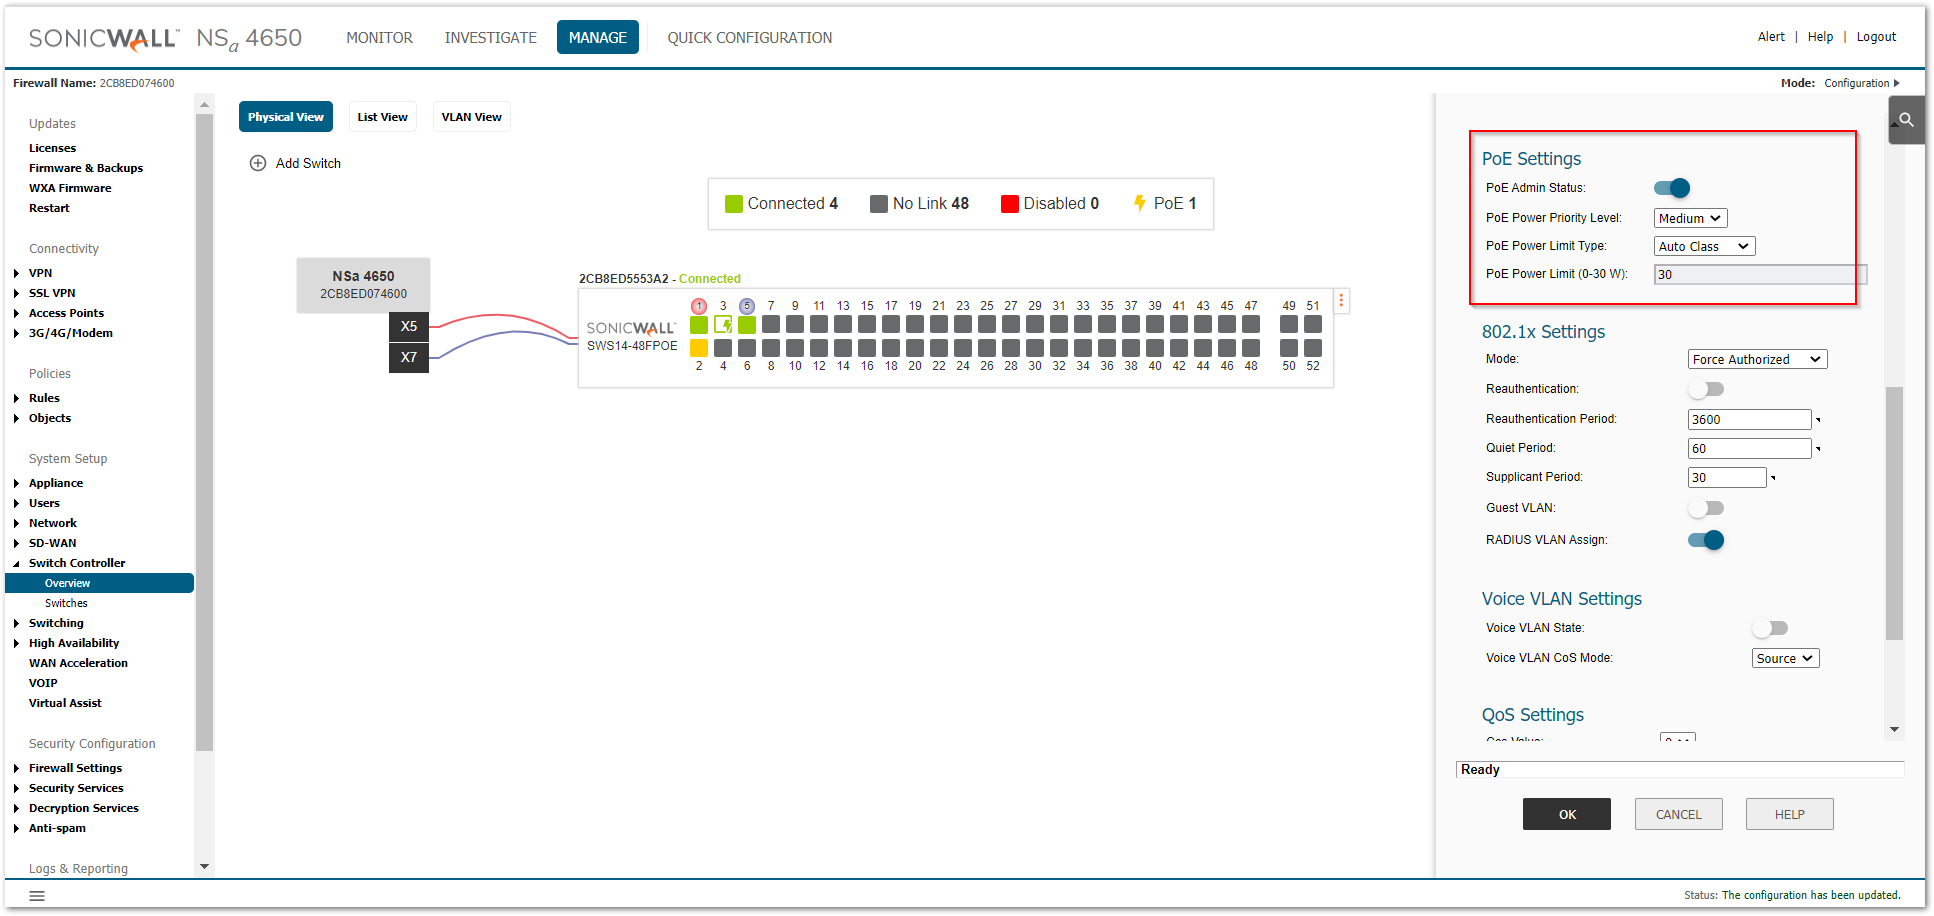The height and width of the screenshot is (916, 1934).
Task: Open the Switches submenu item
Action: [x=66, y=603]
